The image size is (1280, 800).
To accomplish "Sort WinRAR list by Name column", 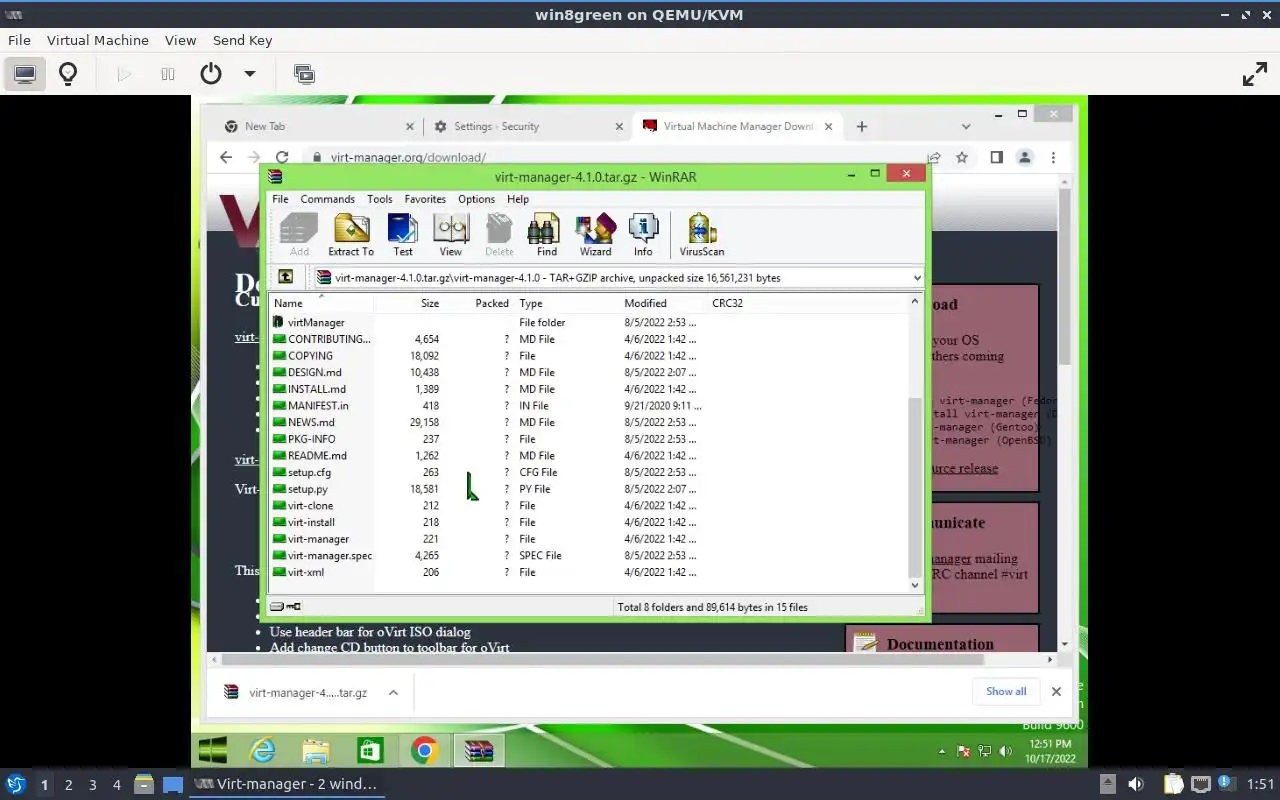I will [321, 302].
